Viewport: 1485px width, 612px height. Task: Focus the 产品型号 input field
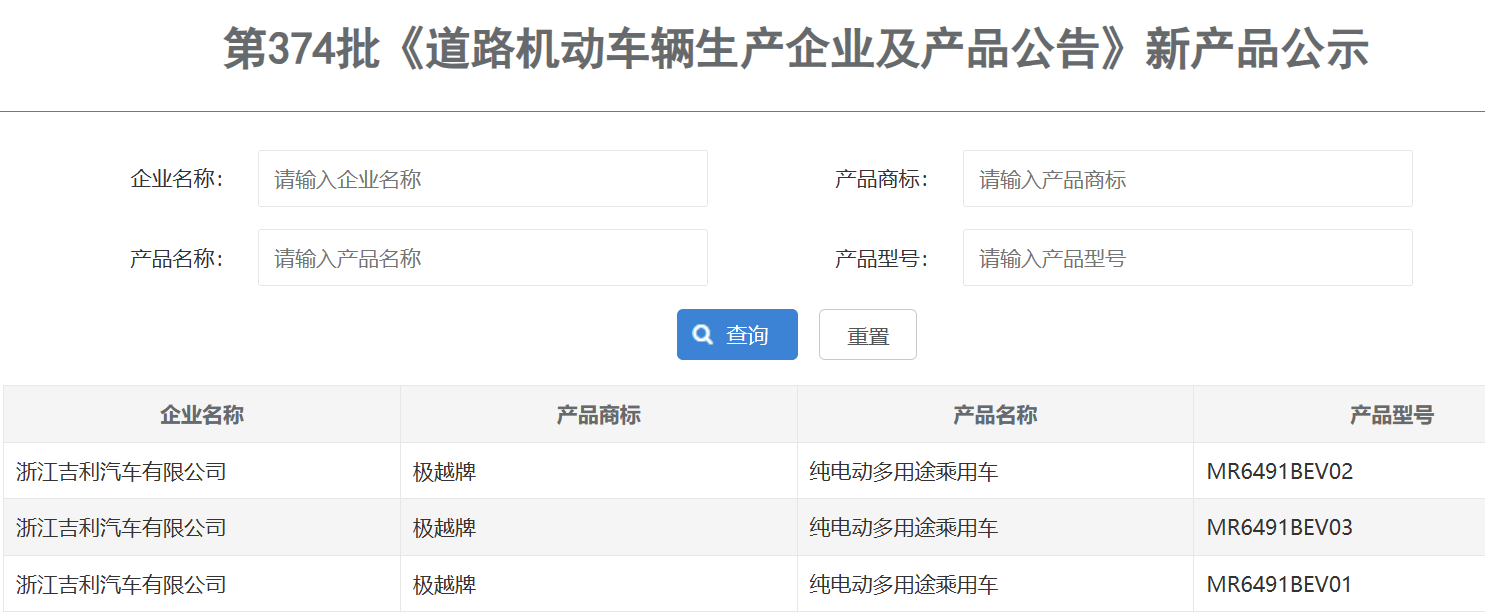point(1187,258)
